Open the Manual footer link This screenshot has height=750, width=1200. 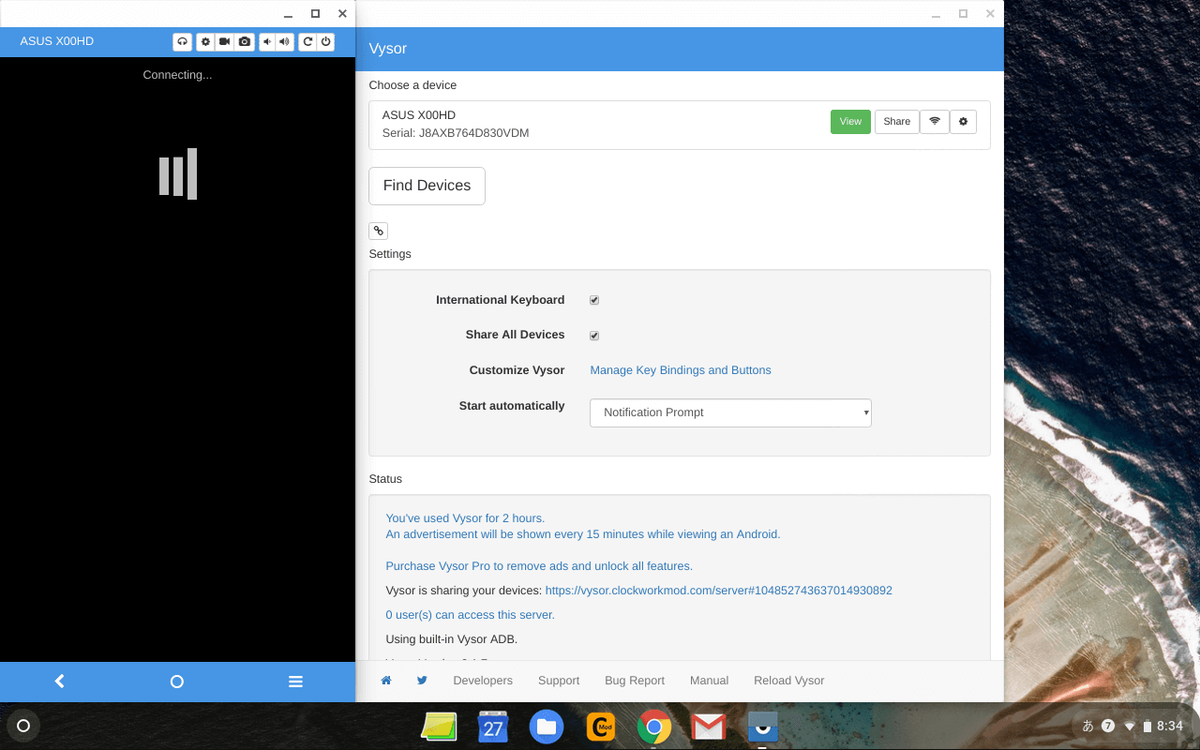point(709,680)
